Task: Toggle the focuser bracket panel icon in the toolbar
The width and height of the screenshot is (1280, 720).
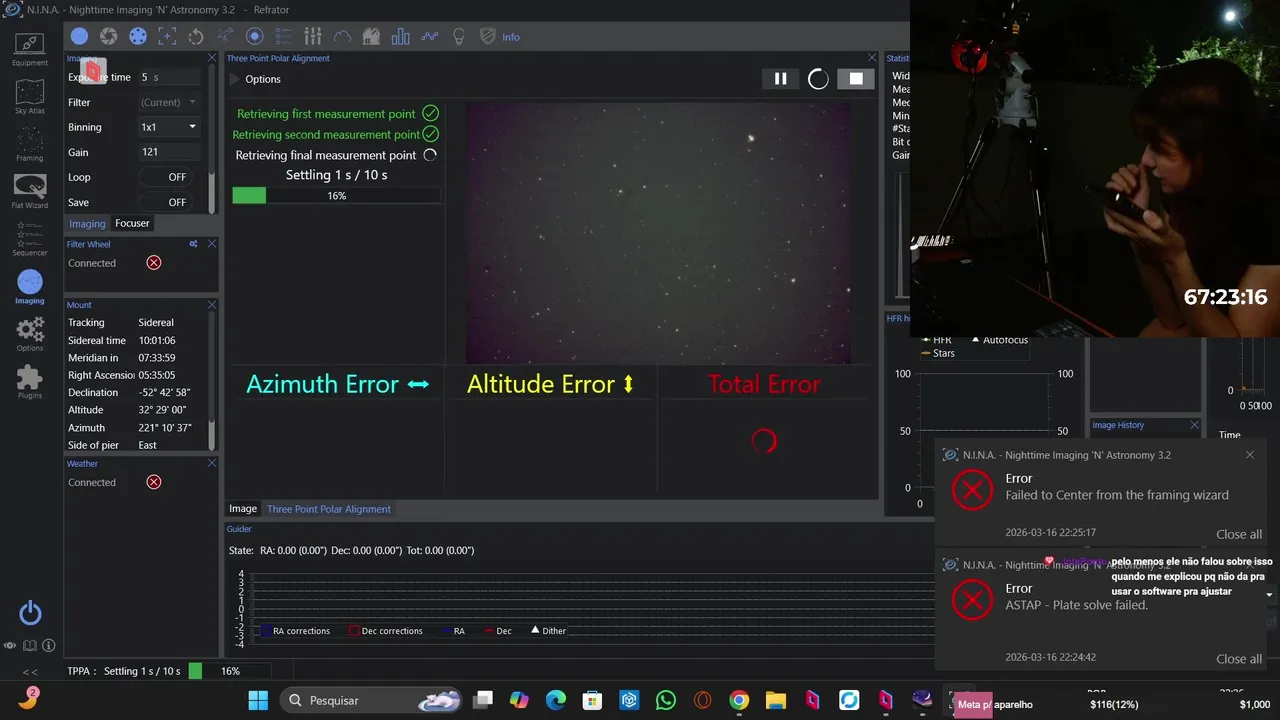Action: coord(167,37)
